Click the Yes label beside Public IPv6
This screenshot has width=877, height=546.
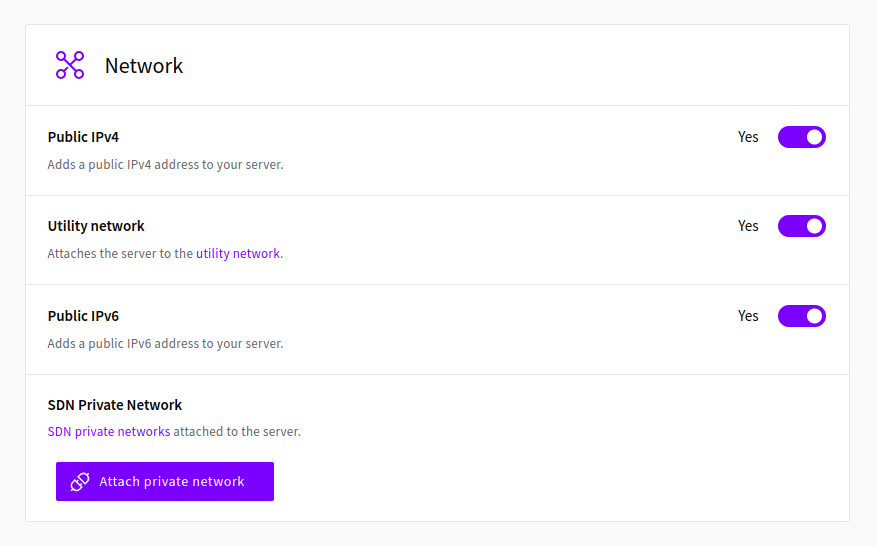(748, 316)
